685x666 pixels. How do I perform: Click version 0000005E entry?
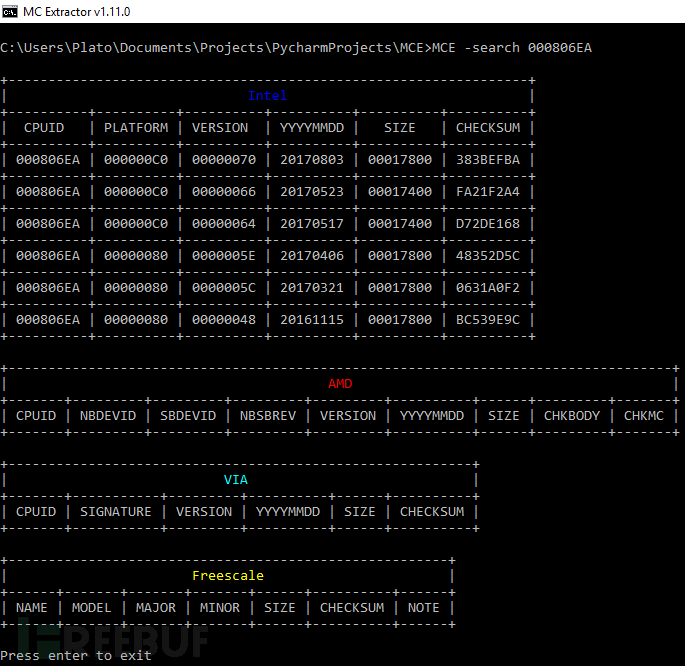click(224, 255)
